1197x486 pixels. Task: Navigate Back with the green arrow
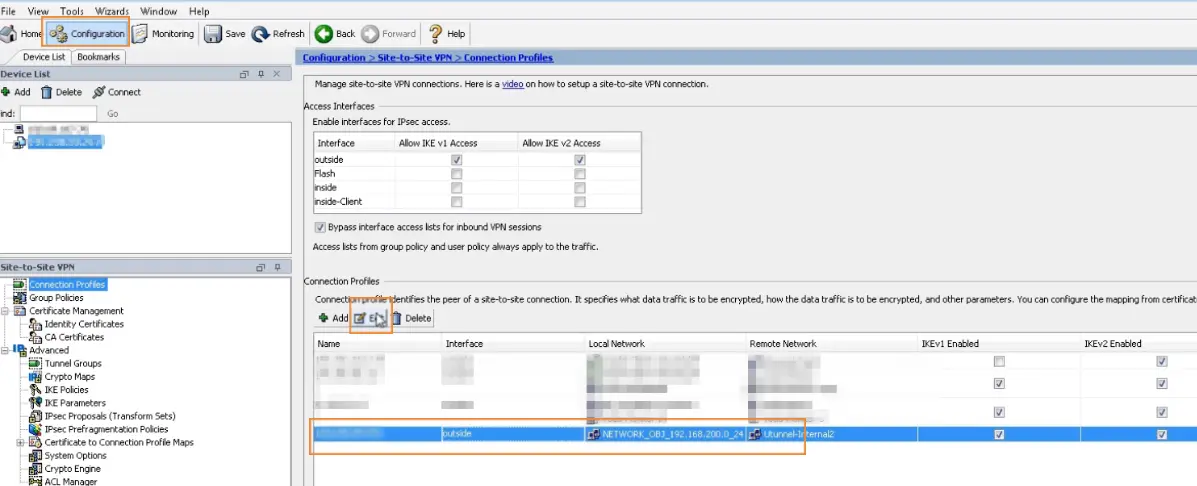tap(335, 34)
